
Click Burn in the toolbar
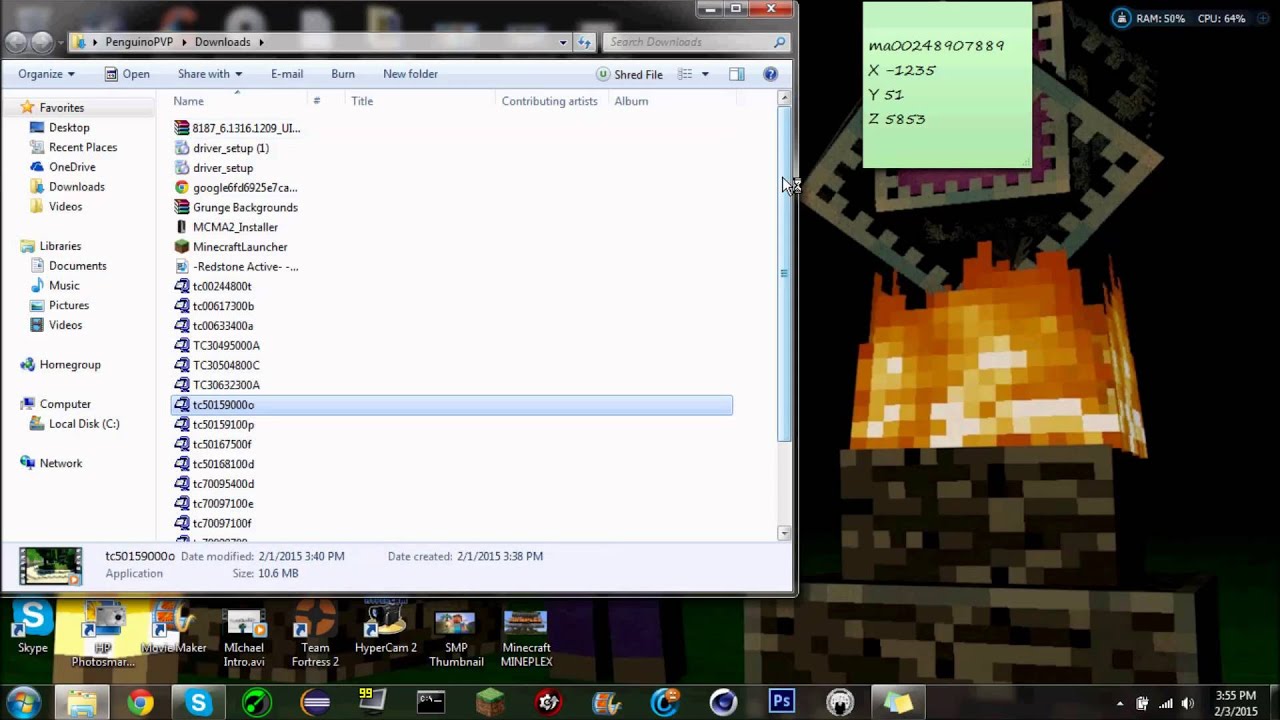343,74
